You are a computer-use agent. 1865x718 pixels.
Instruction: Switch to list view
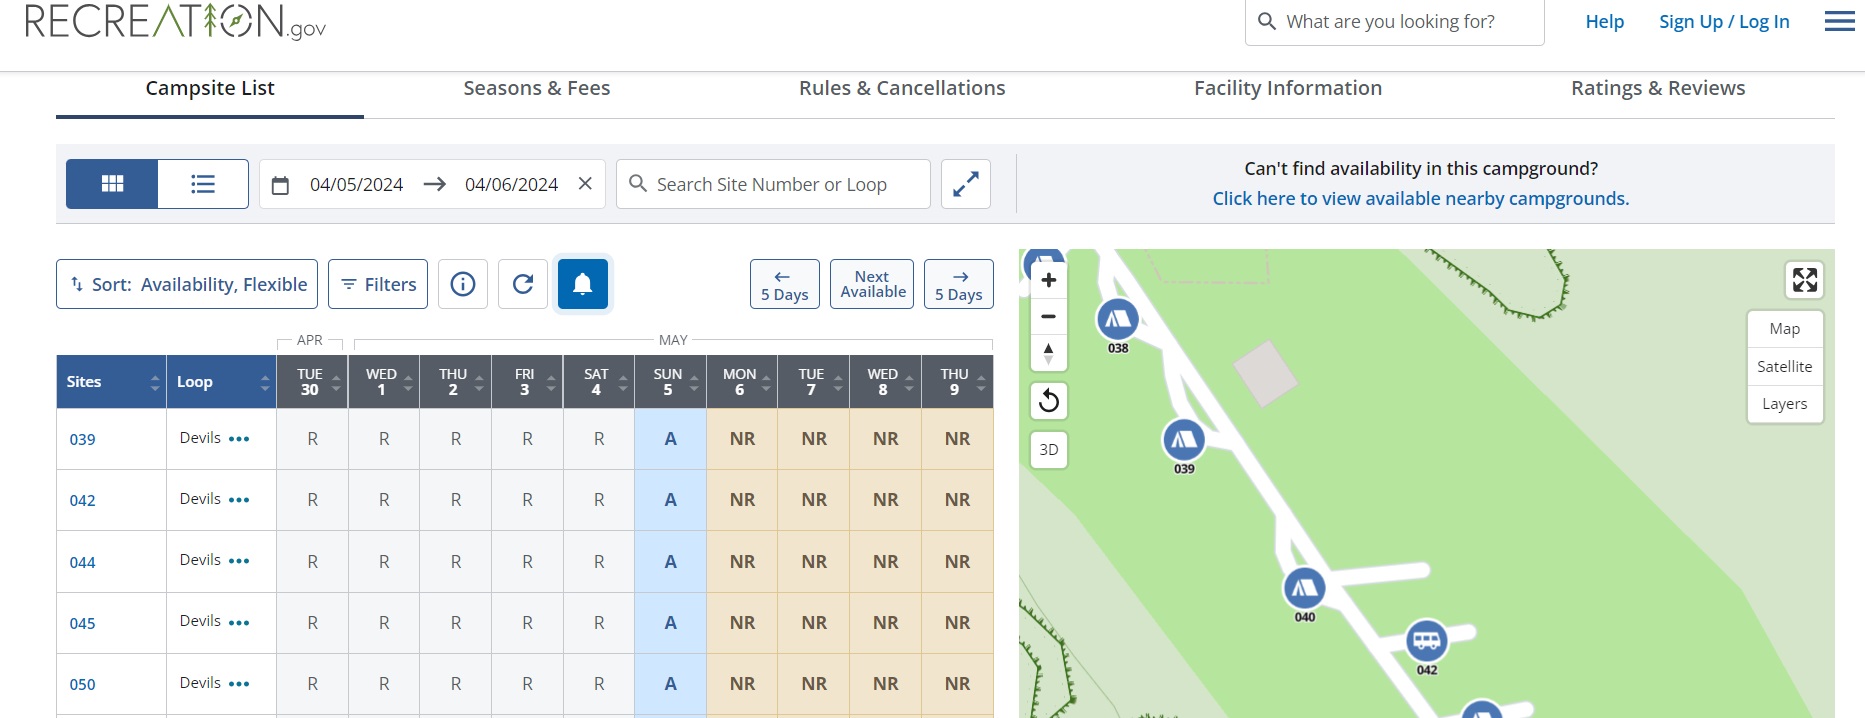click(203, 184)
